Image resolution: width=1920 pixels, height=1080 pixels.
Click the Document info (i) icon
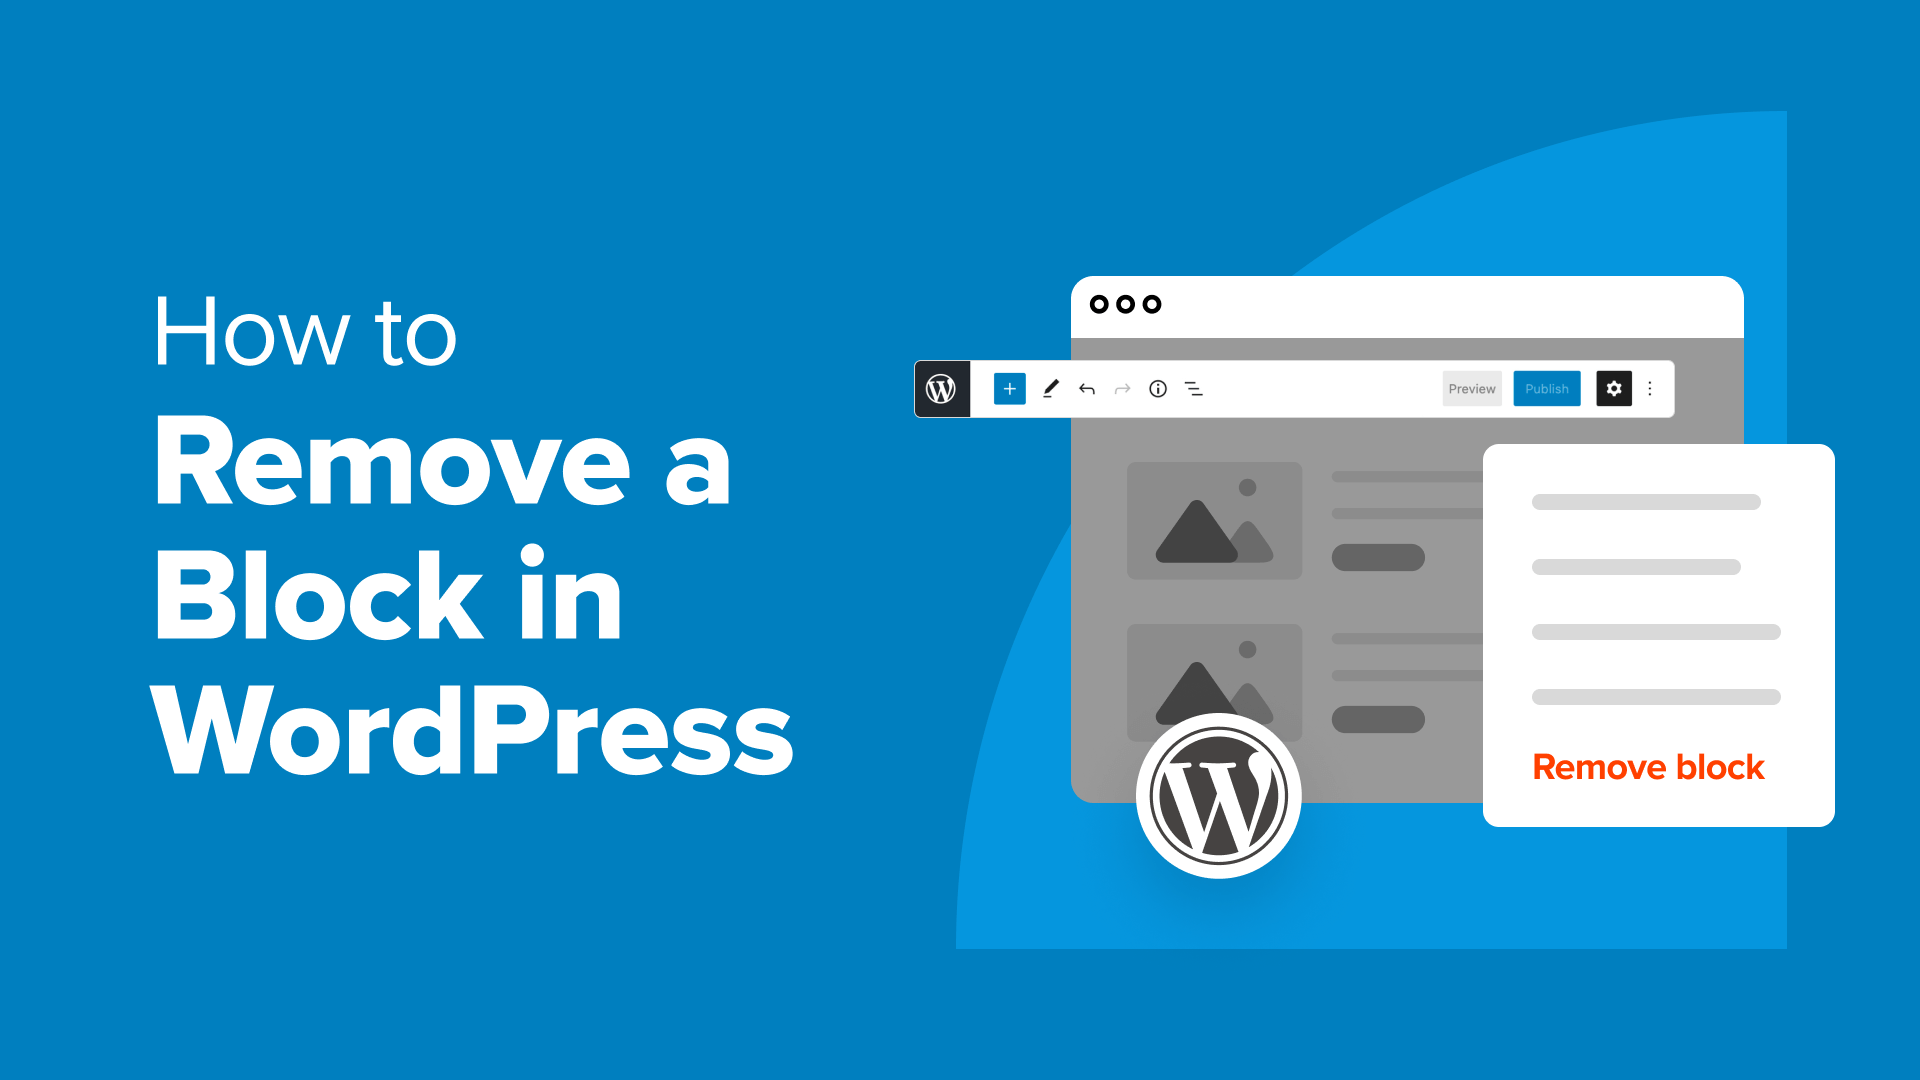coord(1158,388)
